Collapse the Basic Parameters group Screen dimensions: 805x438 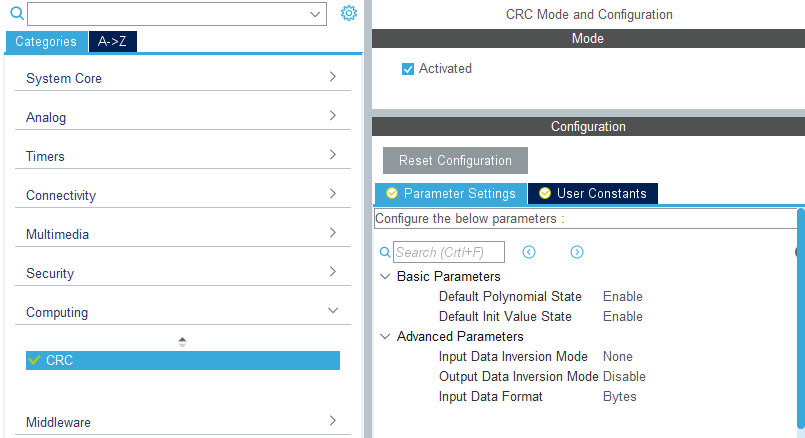point(386,276)
